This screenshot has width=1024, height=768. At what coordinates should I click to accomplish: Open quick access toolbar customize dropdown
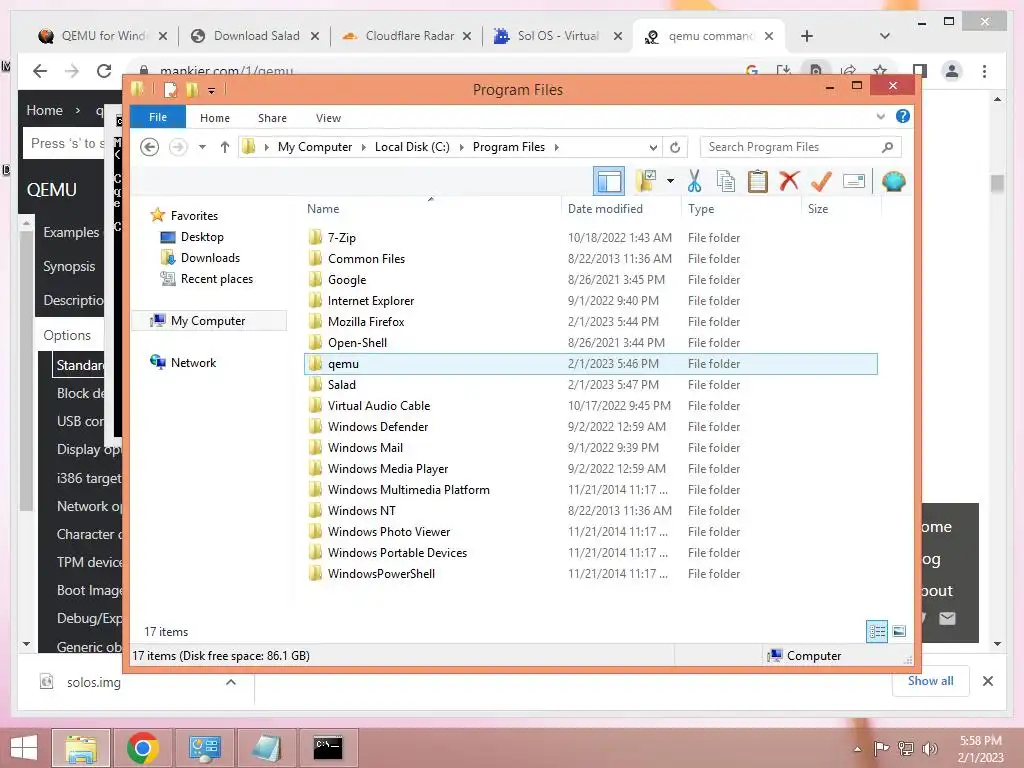pyautogui.click(x=212, y=90)
